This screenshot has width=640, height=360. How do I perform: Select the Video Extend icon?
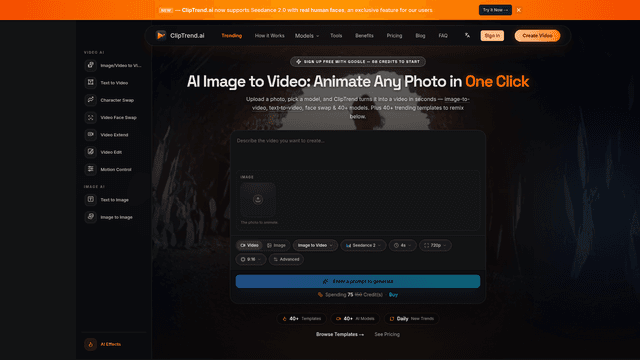coord(91,134)
